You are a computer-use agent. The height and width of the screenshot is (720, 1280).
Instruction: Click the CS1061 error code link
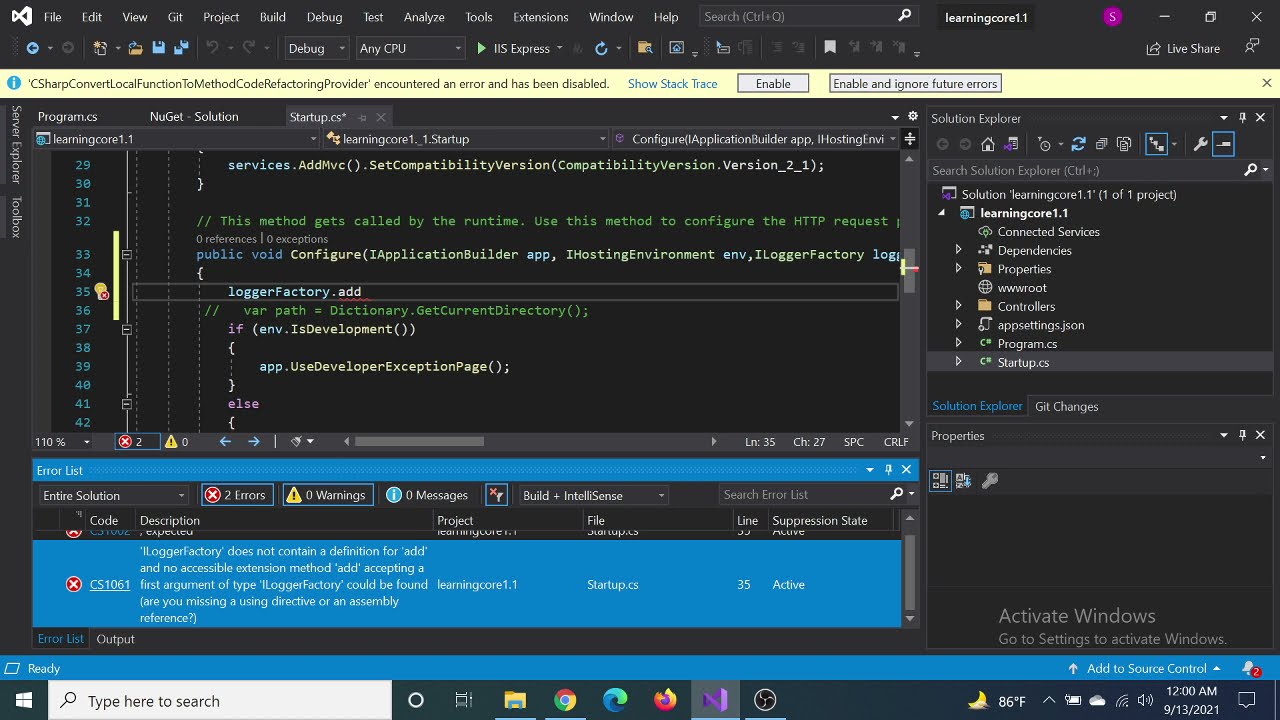click(x=110, y=584)
